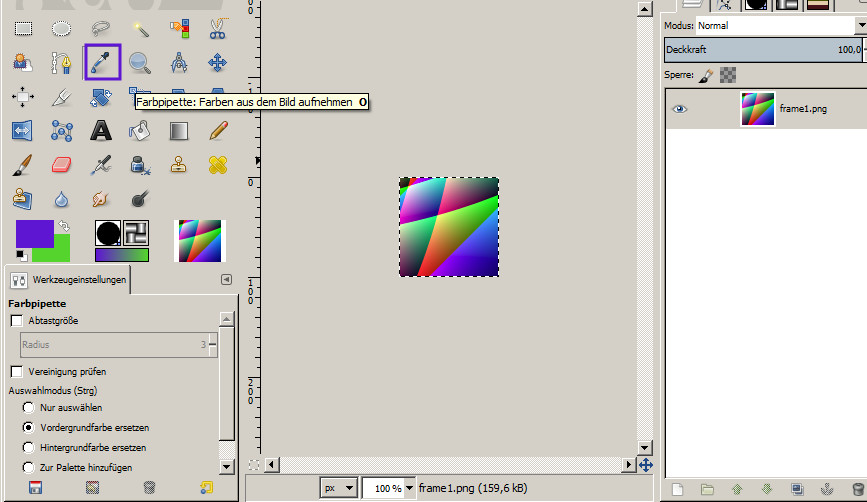This screenshot has width=867, height=502.
Task: Activate the Eraser tool
Action: click(61, 165)
